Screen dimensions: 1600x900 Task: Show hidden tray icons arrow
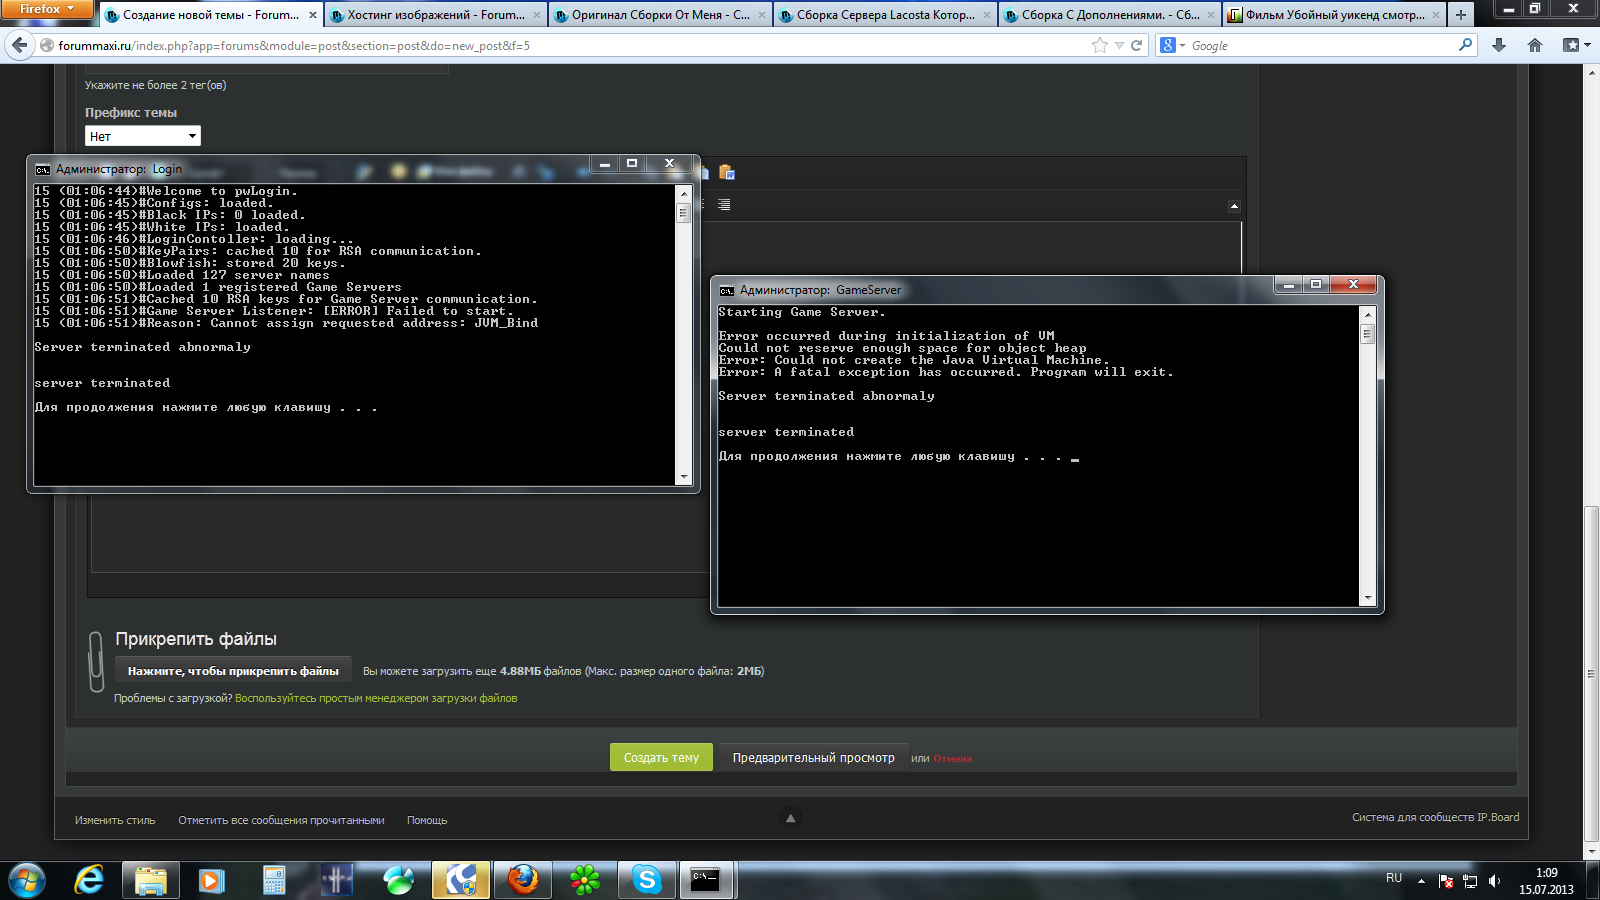[x=1421, y=881]
